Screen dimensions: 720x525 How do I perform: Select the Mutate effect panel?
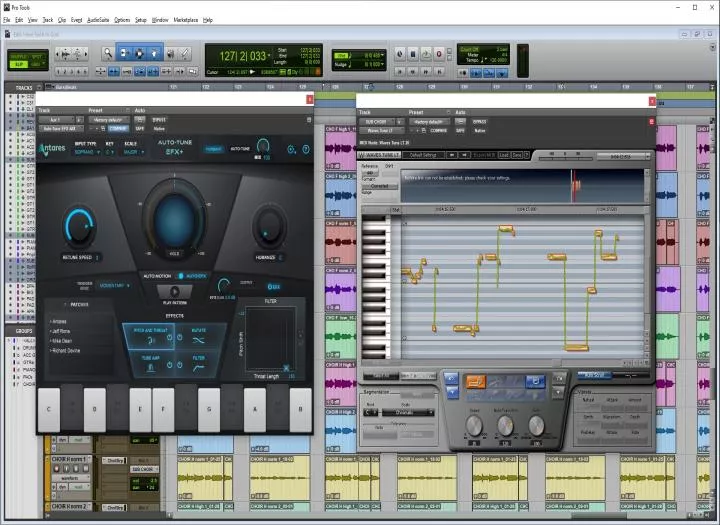(200, 337)
